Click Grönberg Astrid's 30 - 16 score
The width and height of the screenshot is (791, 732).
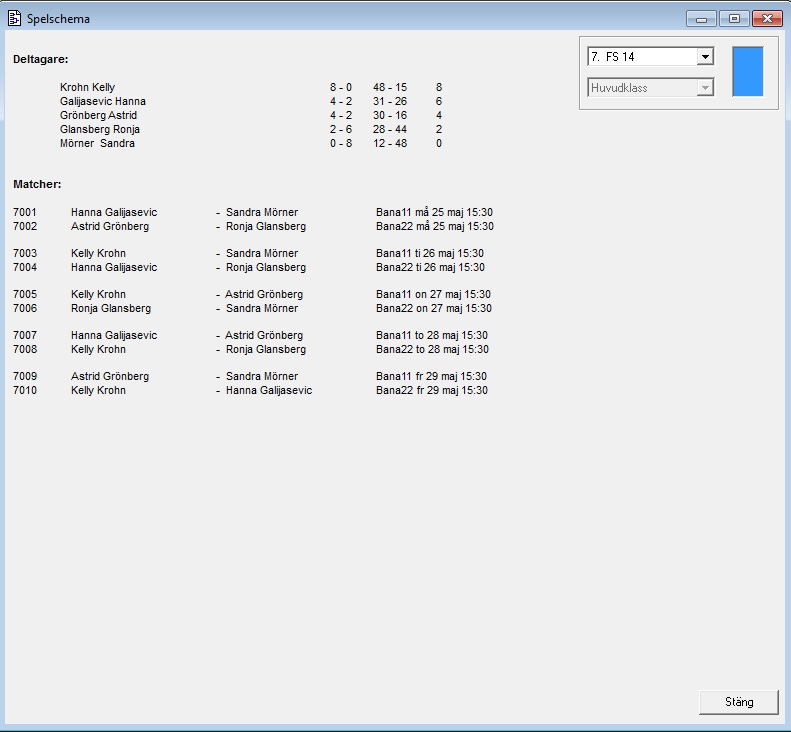390,116
